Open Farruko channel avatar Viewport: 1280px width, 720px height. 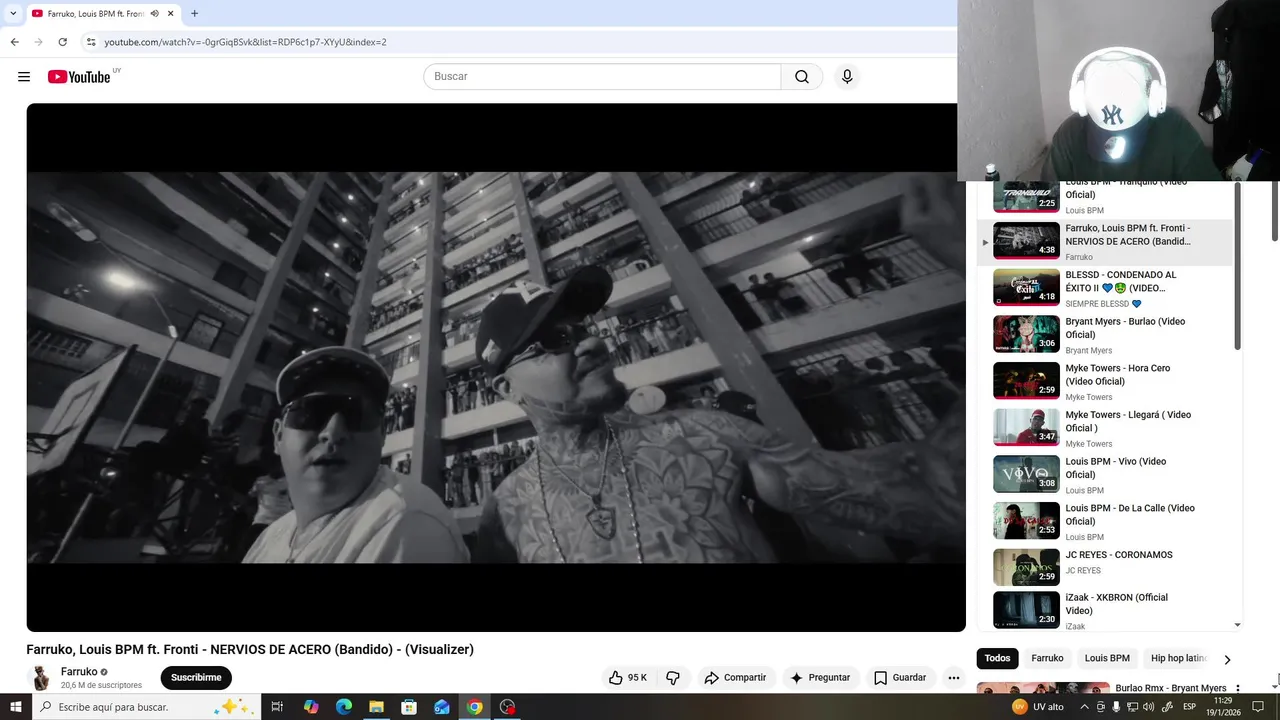(41, 678)
